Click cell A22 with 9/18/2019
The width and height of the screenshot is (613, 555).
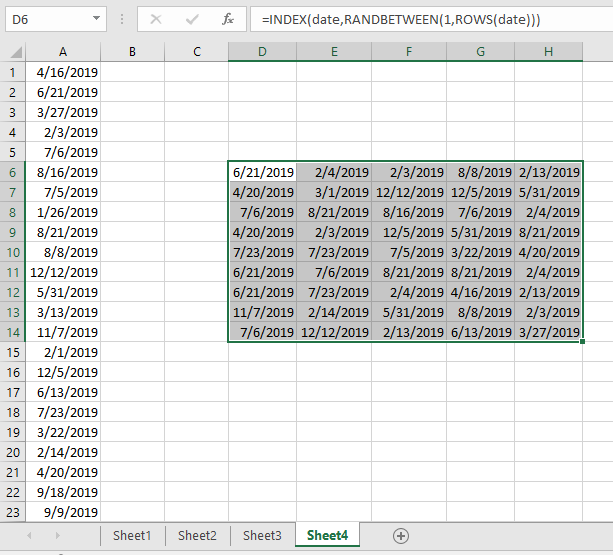click(63, 492)
